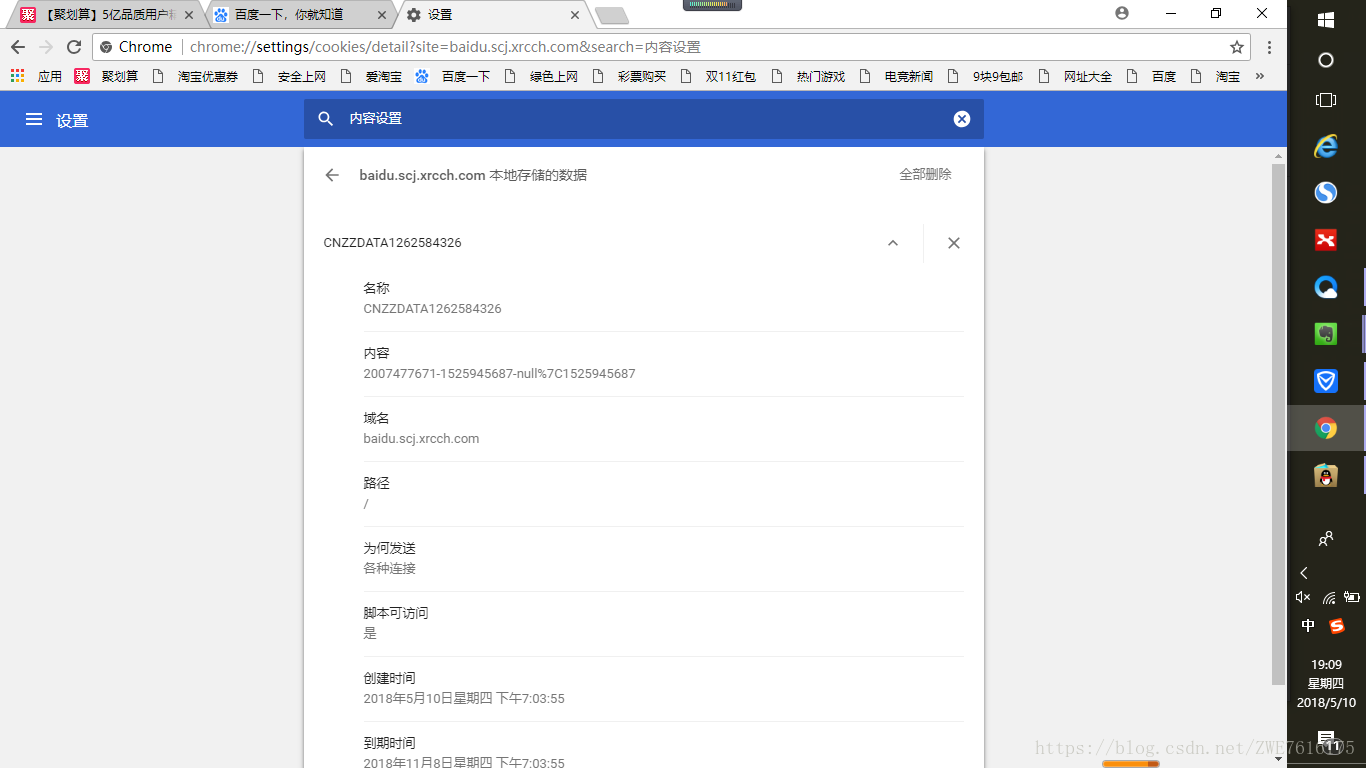Reload the current page
The height and width of the screenshot is (768, 1366).
pyautogui.click(x=74, y=47)
